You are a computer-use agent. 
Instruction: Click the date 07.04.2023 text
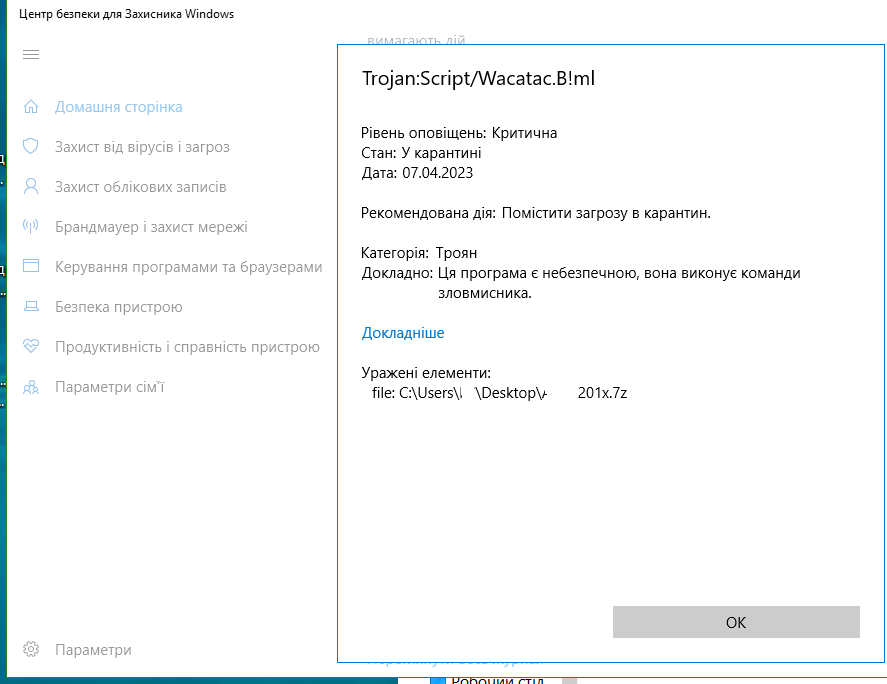click(x=437, y=173)
